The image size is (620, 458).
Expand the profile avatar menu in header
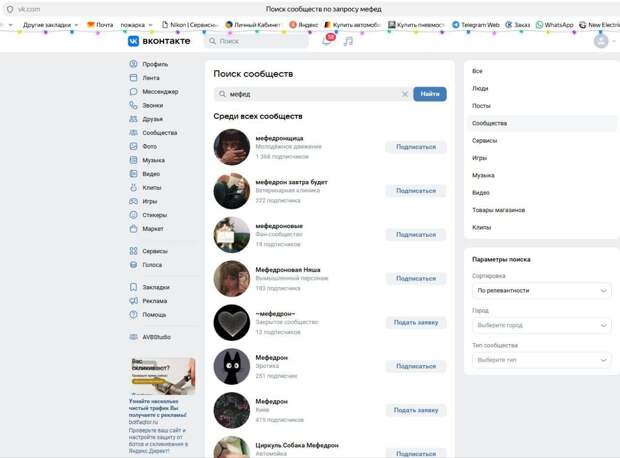pos(603,41)
